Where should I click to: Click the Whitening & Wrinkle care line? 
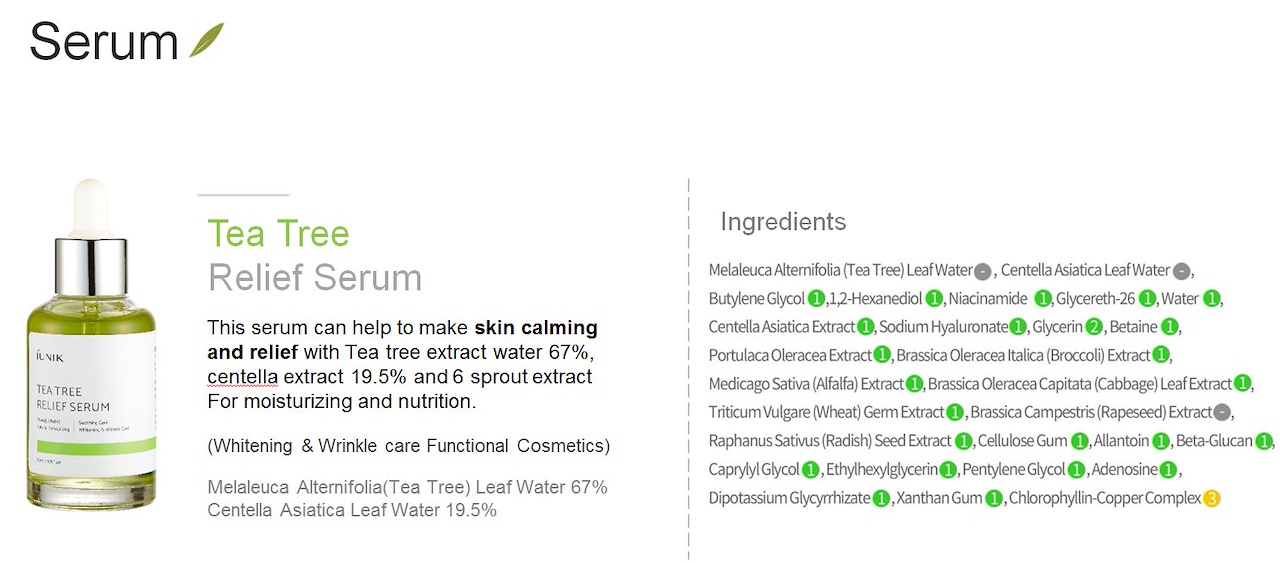click(x=408, y=446)
